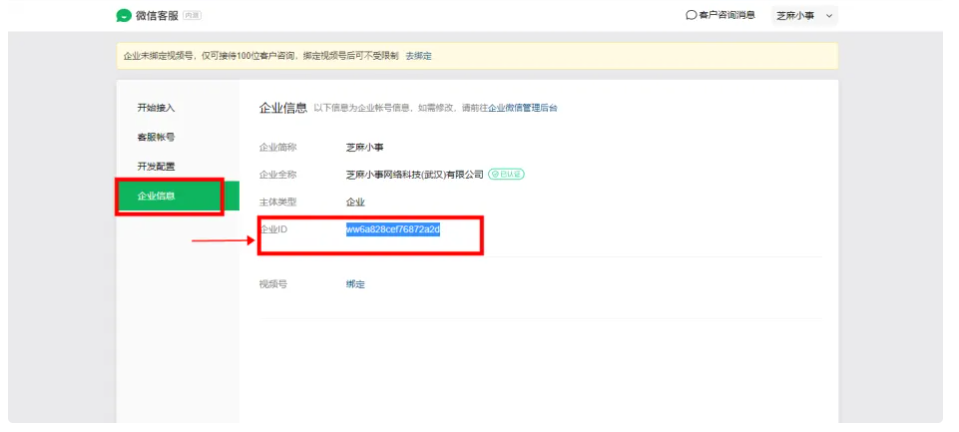Open the 企业微信管理后台 link
This screenshot has width=959, height=432.
pos(523,108)
